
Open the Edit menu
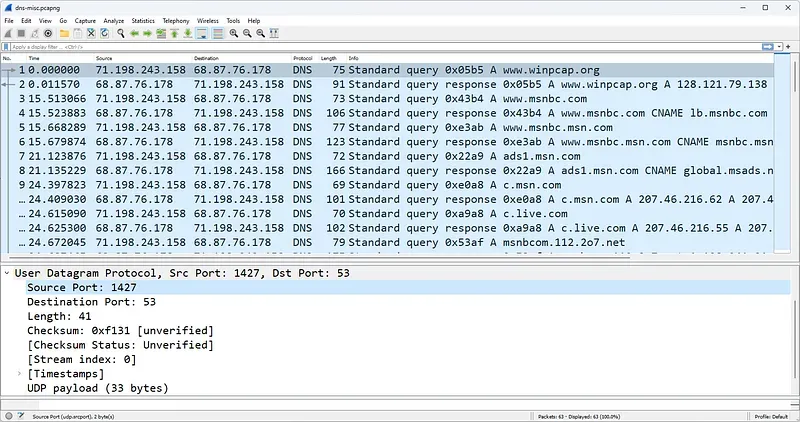pyautogui.click(x=26, y=21)
